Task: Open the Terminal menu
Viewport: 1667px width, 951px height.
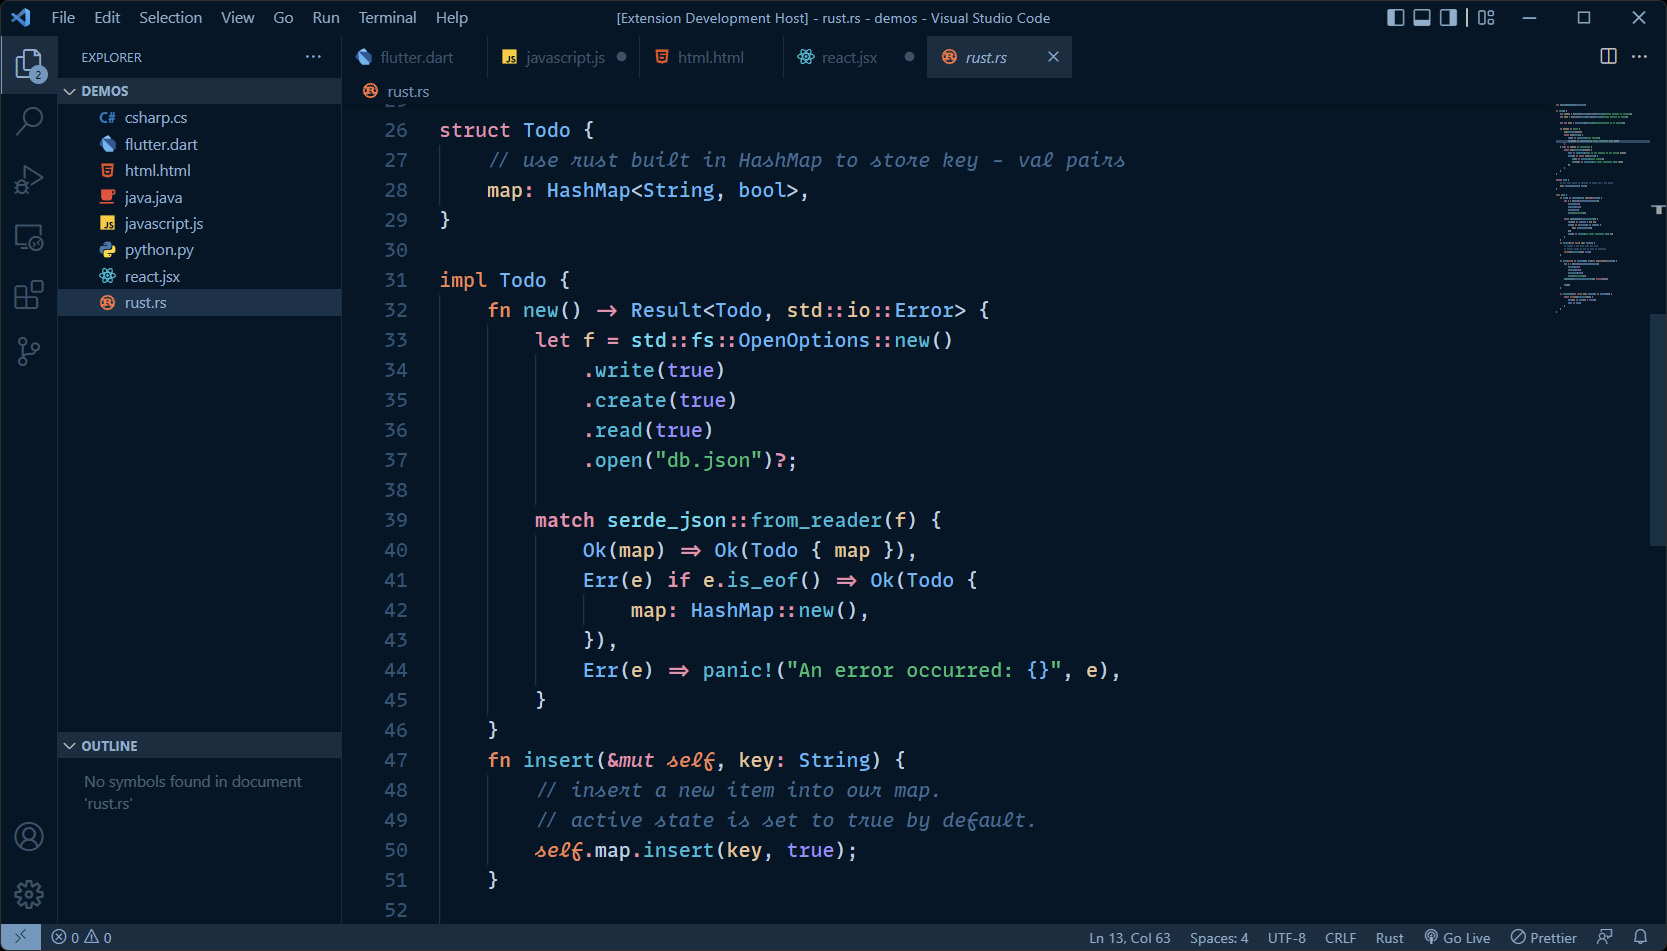Action: [388, 18]
